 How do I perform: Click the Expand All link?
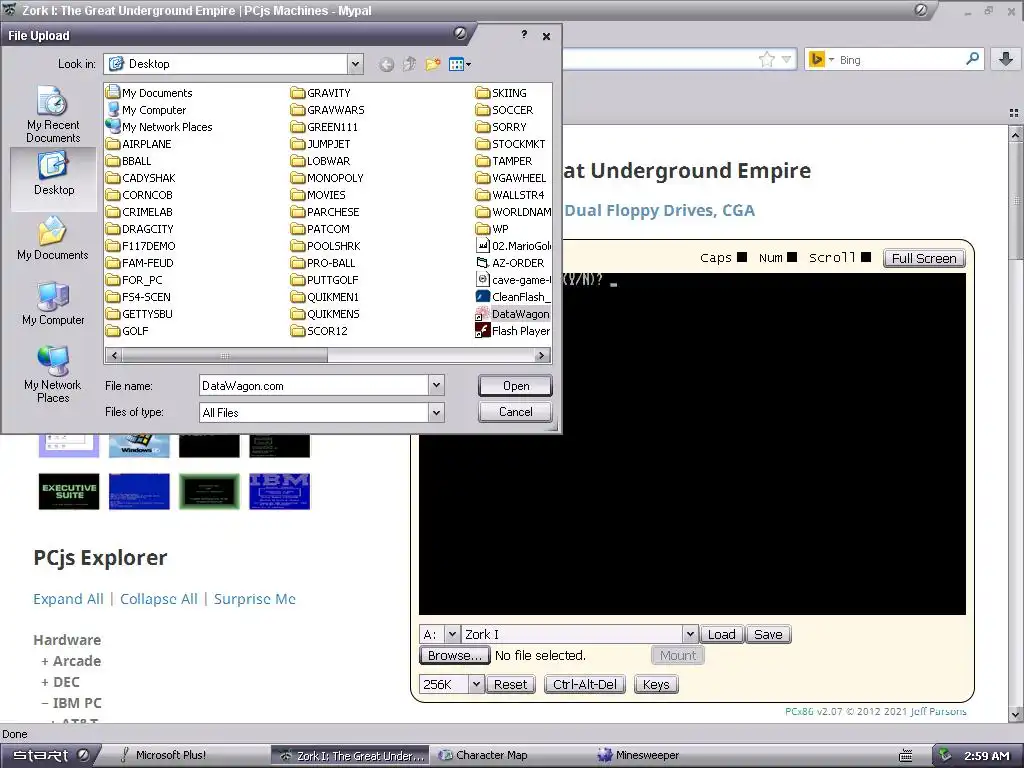pyautogui.click(x=69, y=599)
